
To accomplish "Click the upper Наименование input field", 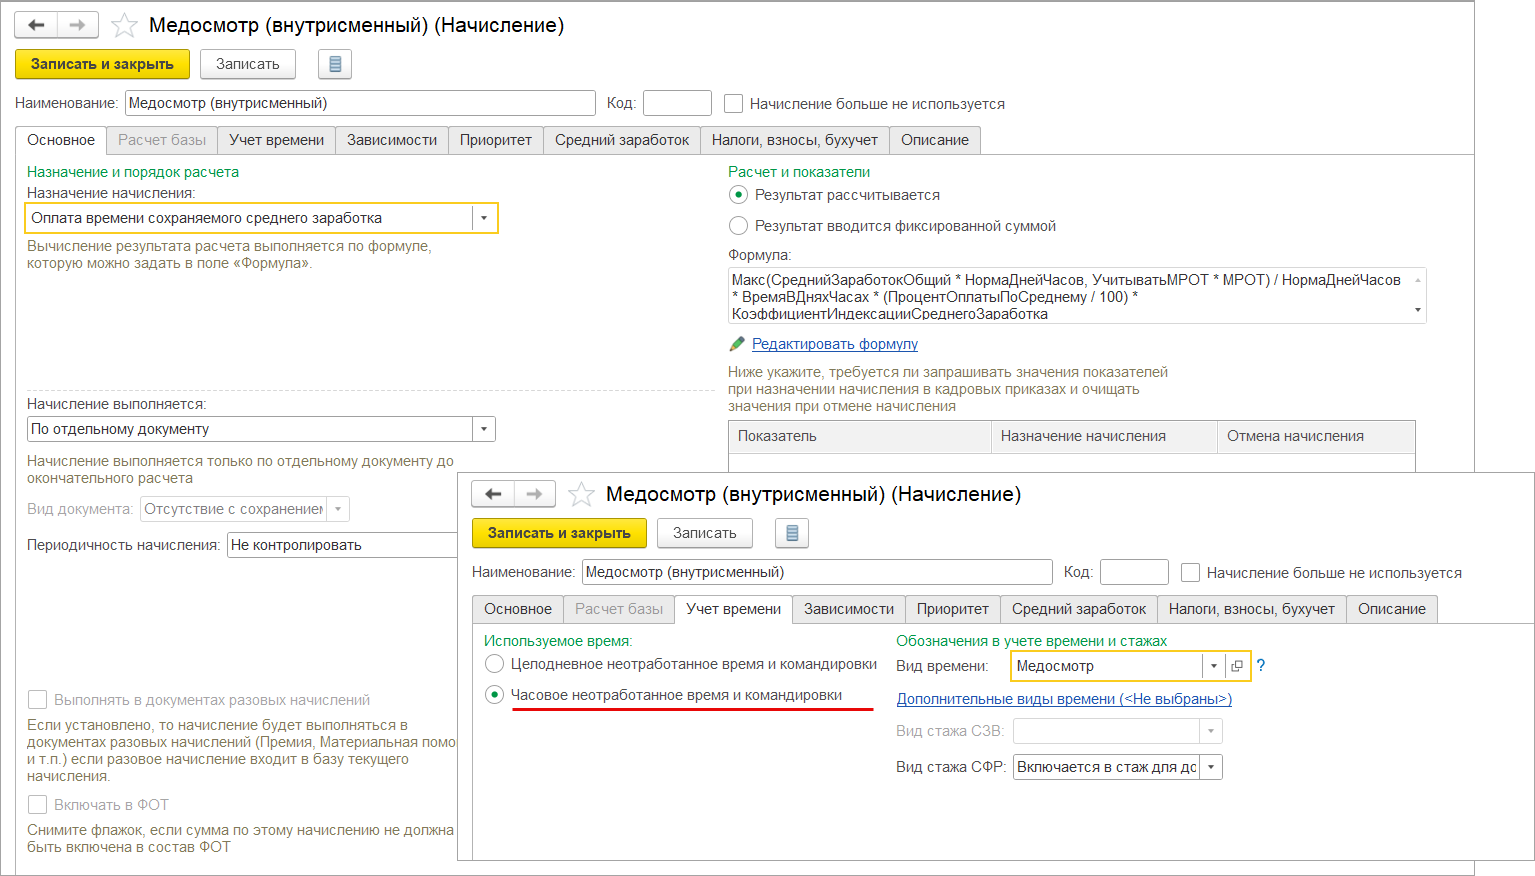I will (360, 103).
